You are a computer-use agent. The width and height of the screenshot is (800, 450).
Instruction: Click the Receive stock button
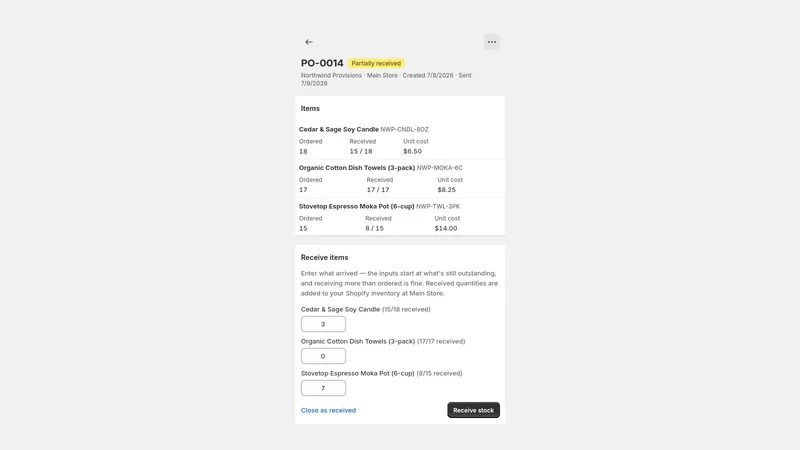pos(473,410)
